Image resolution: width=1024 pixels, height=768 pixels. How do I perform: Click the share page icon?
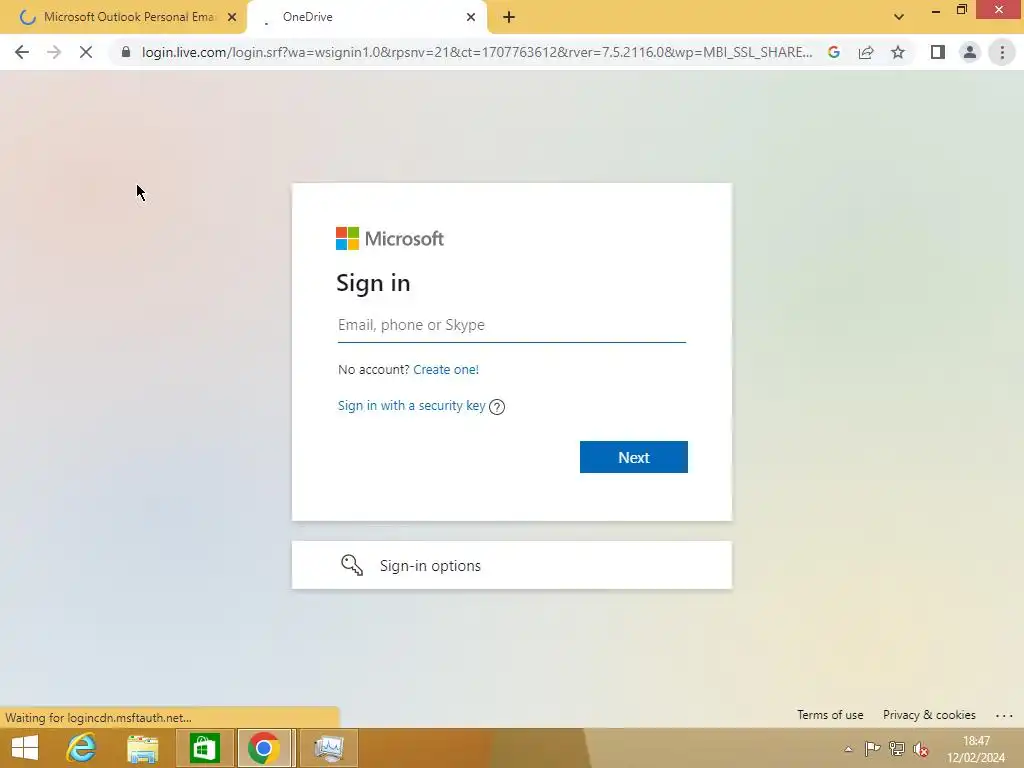point(866,52)
